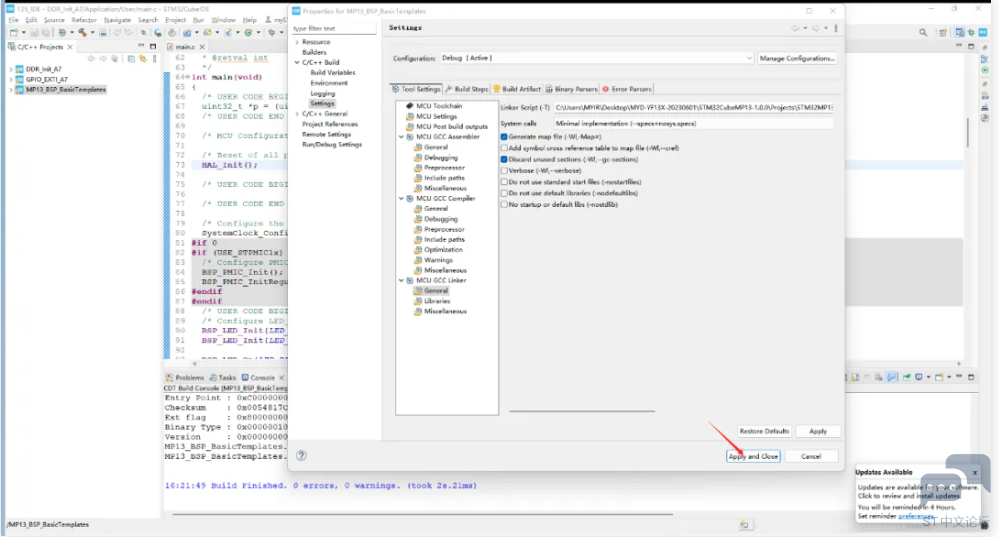
Task: Collapse the MCU GCC Assembler tree node
Action: [x=401, y=137]
